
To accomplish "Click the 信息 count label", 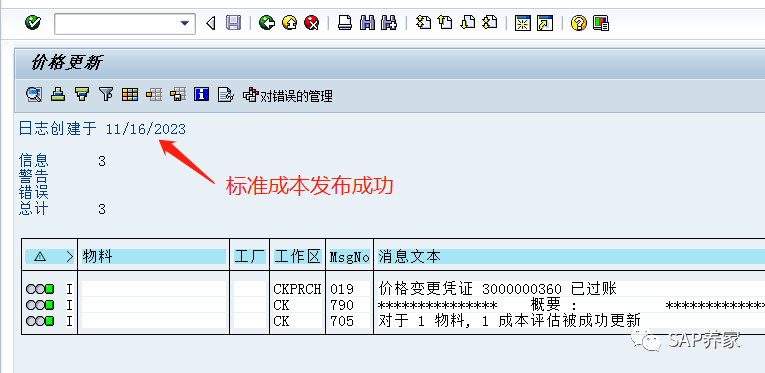I will [x=34, y=160].
